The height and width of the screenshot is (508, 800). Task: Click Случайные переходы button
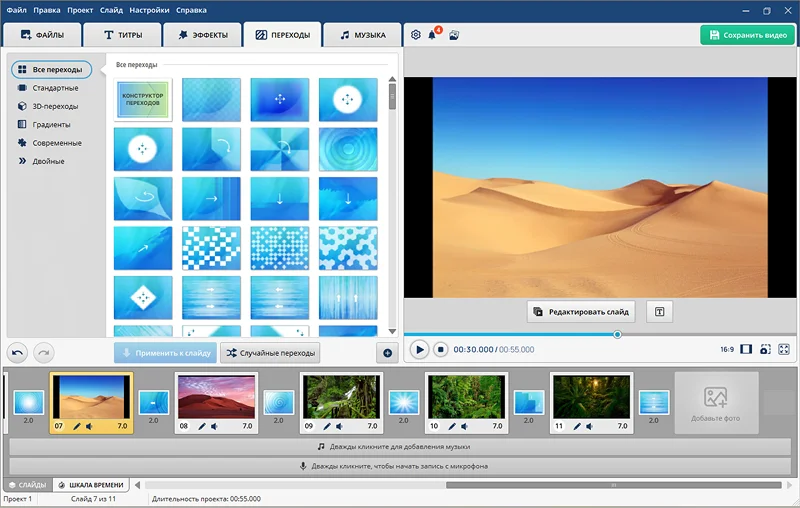coord(270,353)
